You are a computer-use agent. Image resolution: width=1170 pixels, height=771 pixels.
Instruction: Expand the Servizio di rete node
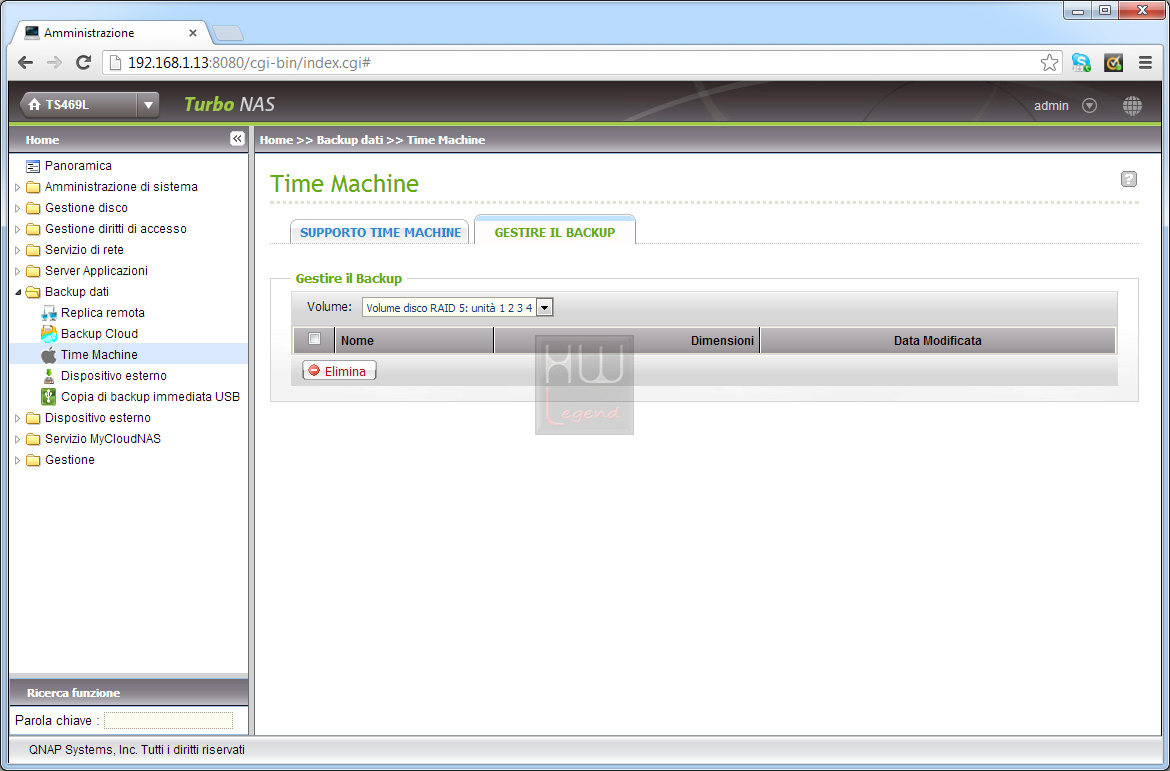click(18, 250)
